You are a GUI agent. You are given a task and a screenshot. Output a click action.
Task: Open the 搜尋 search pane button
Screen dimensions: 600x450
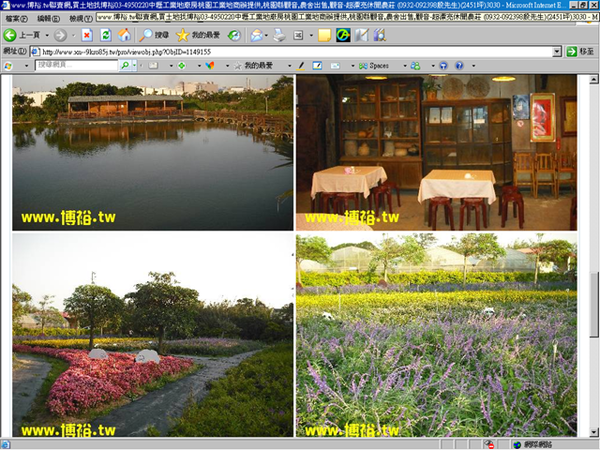tap(154, 35)
